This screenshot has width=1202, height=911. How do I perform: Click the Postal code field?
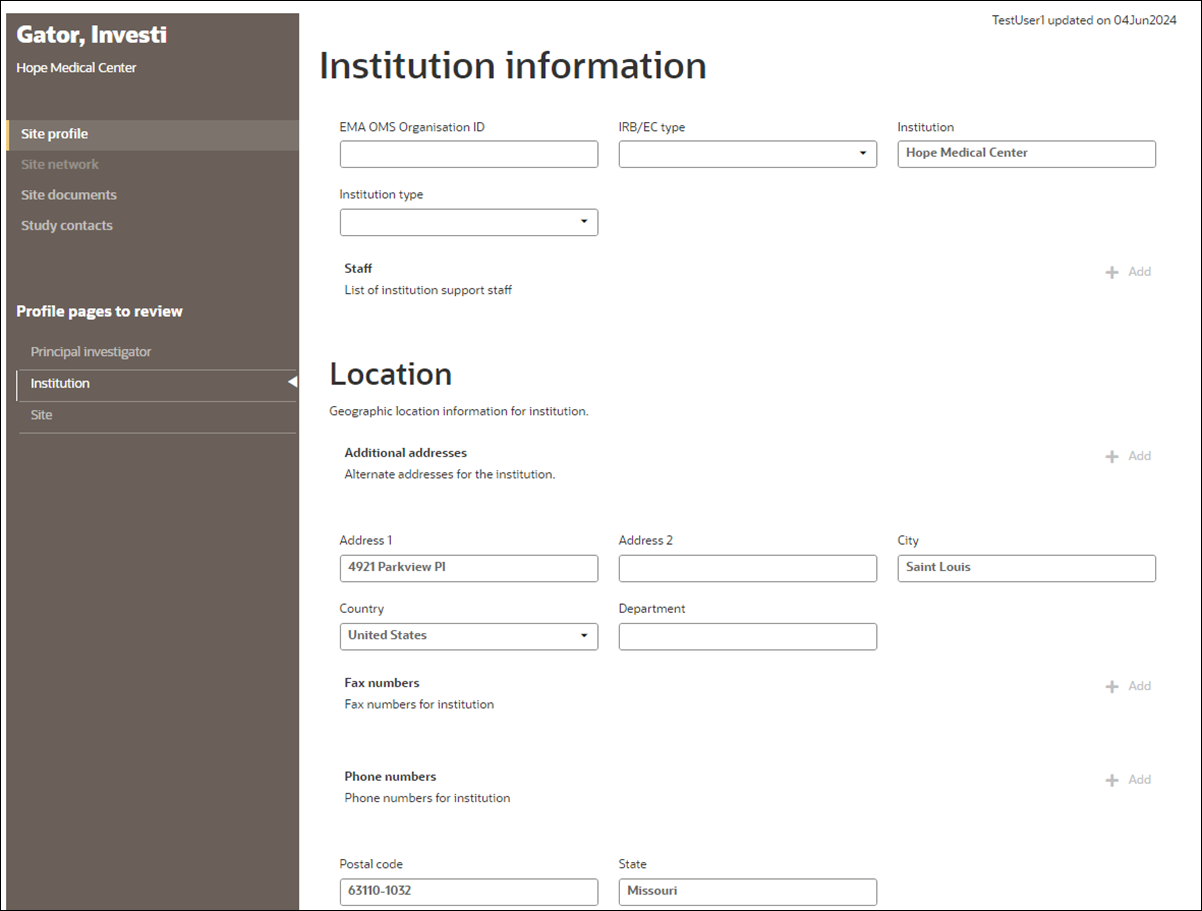click(469, 892)
